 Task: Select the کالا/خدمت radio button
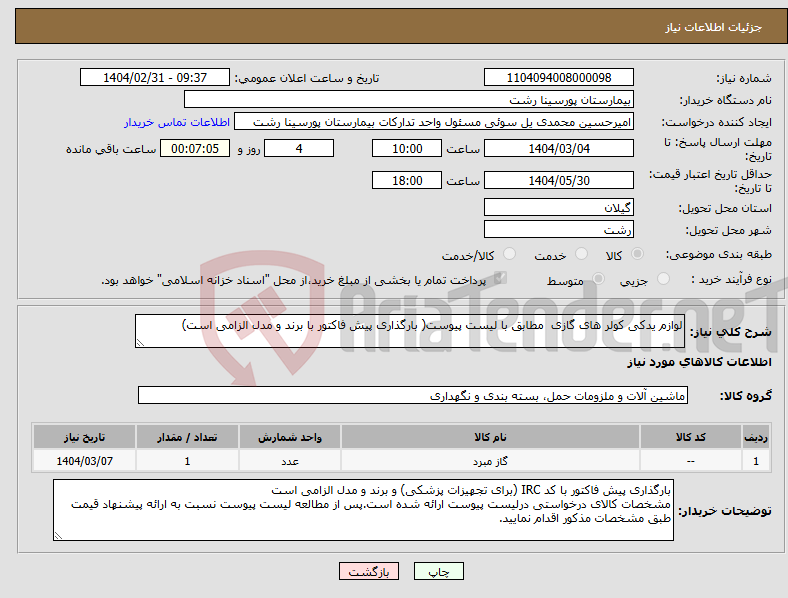point(510,254)
